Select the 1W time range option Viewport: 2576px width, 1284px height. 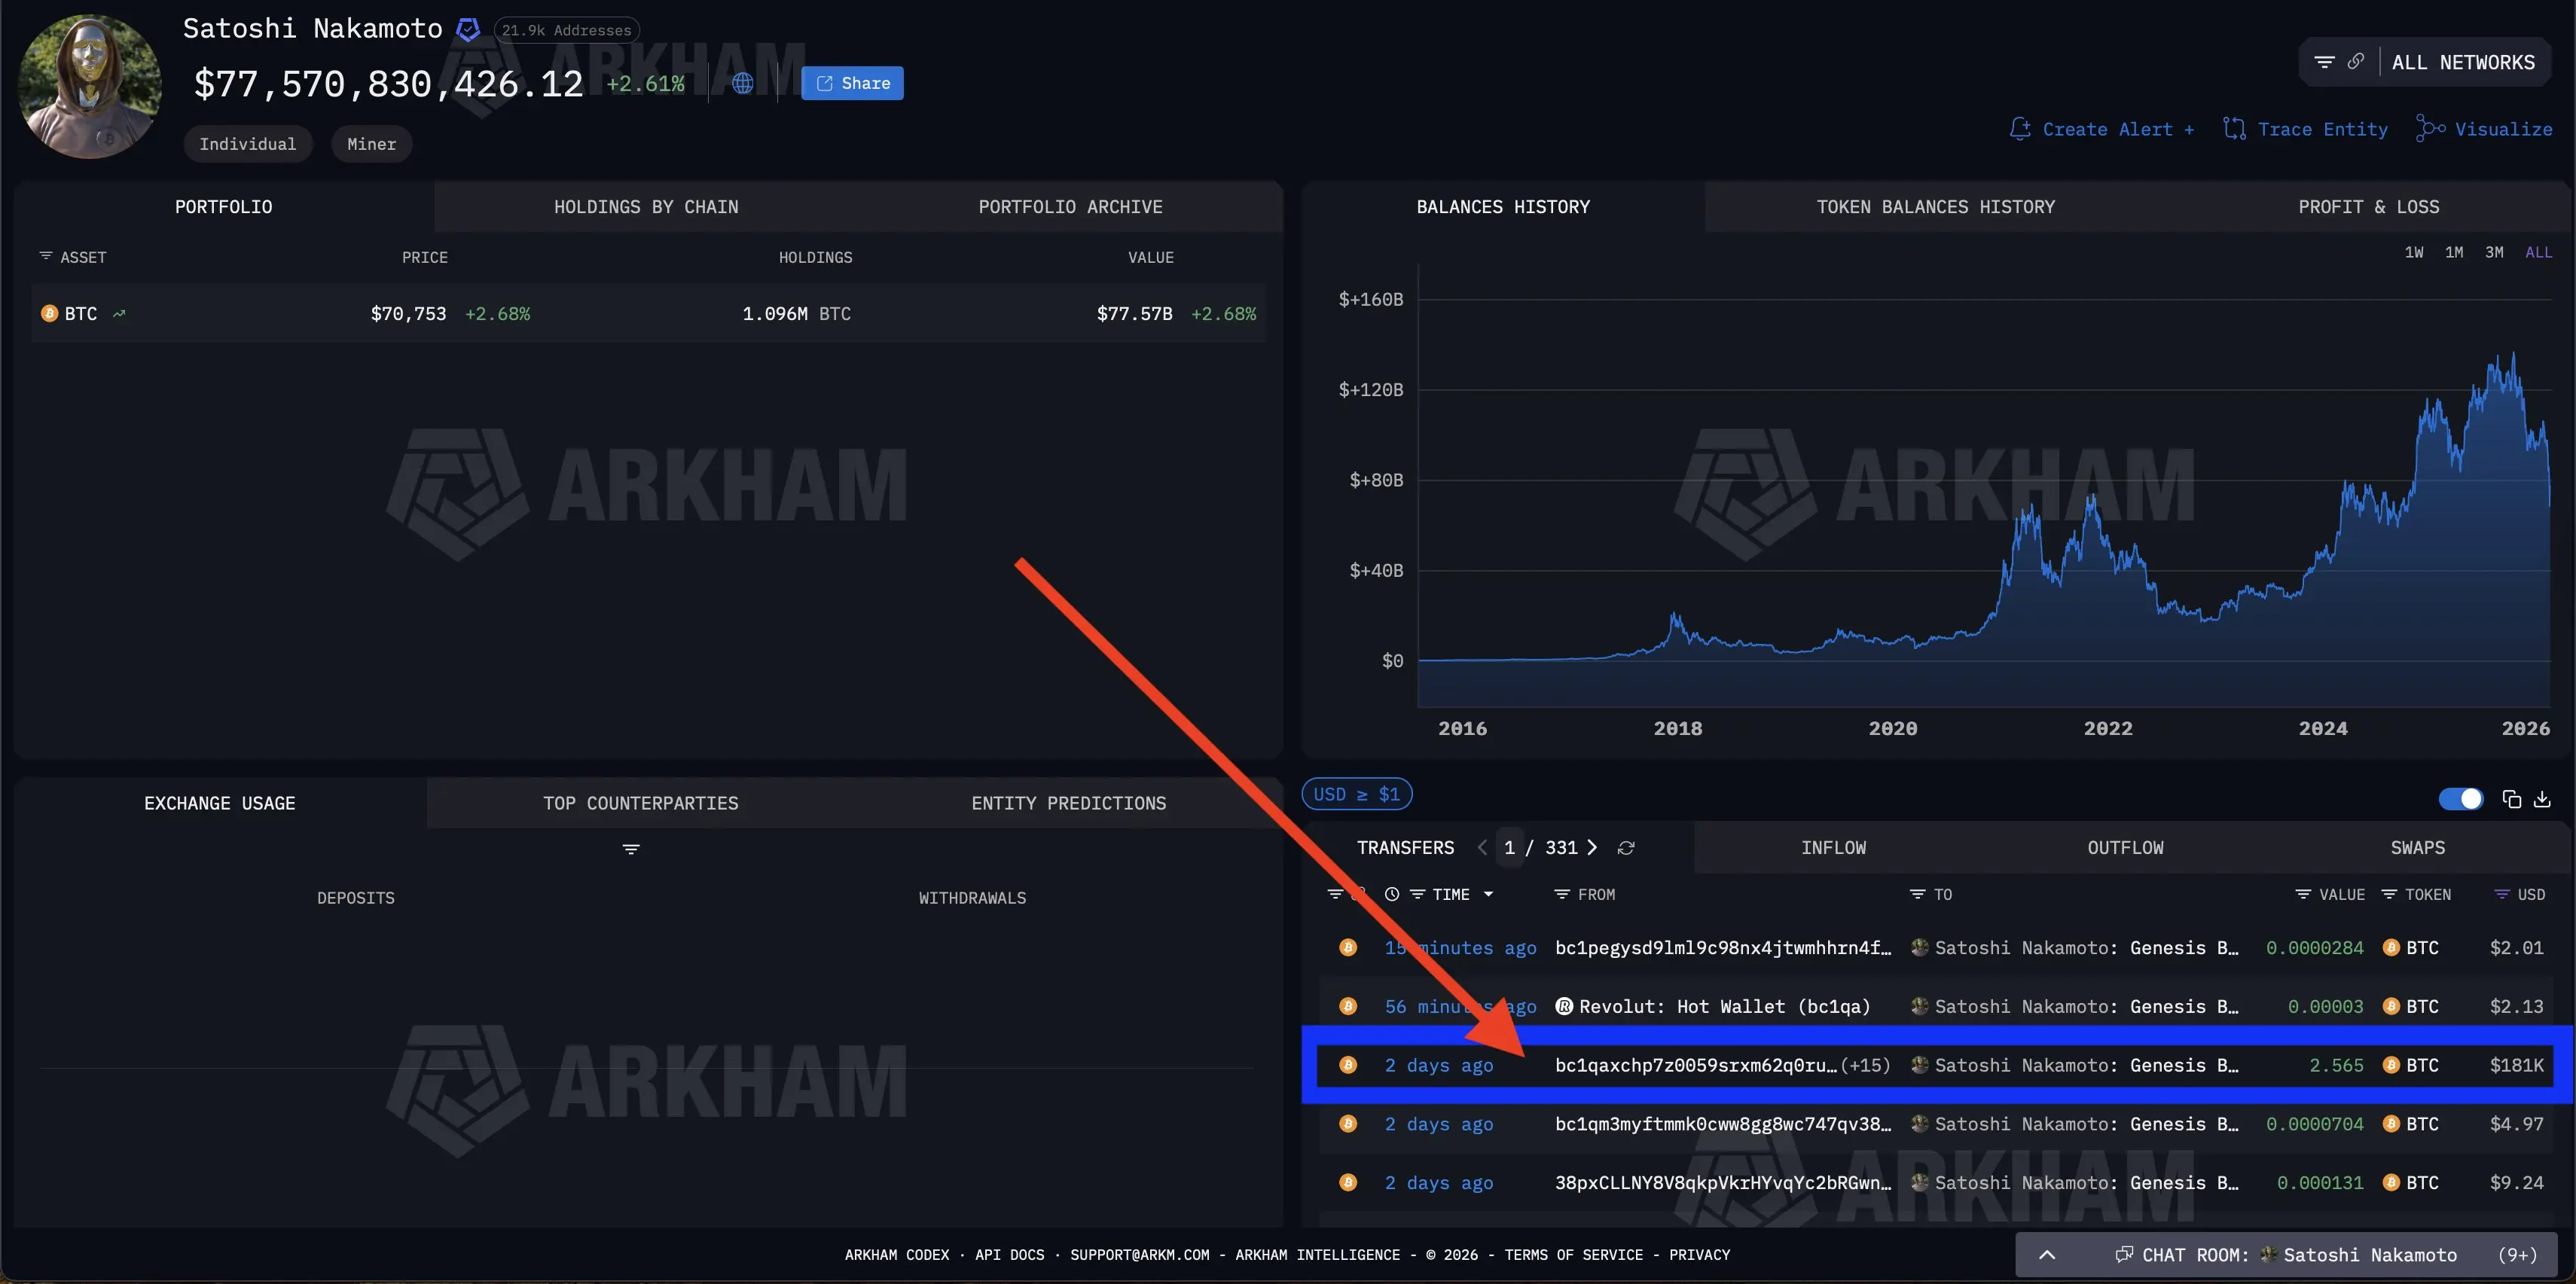click(2413, 252)
